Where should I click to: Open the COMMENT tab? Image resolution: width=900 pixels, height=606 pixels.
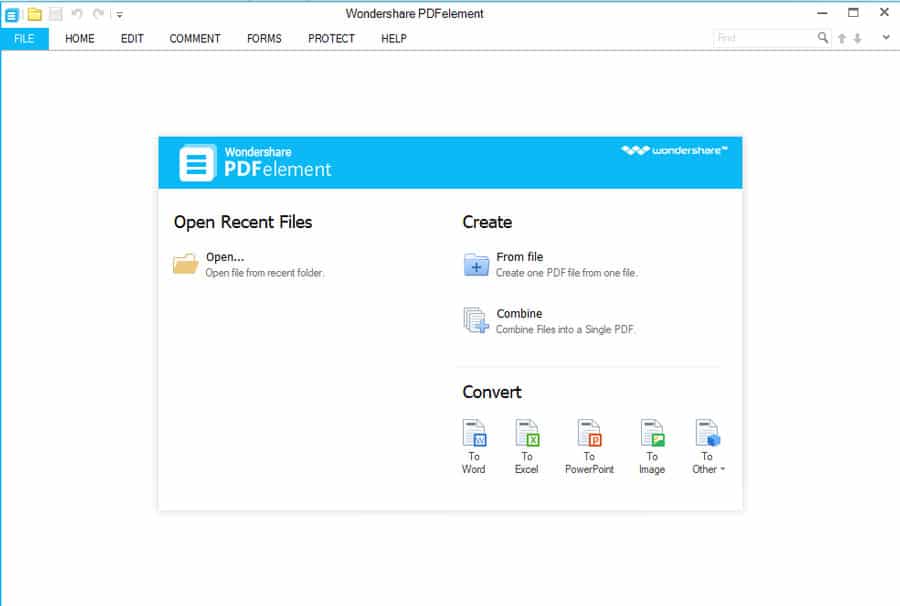tap(195, 38)
